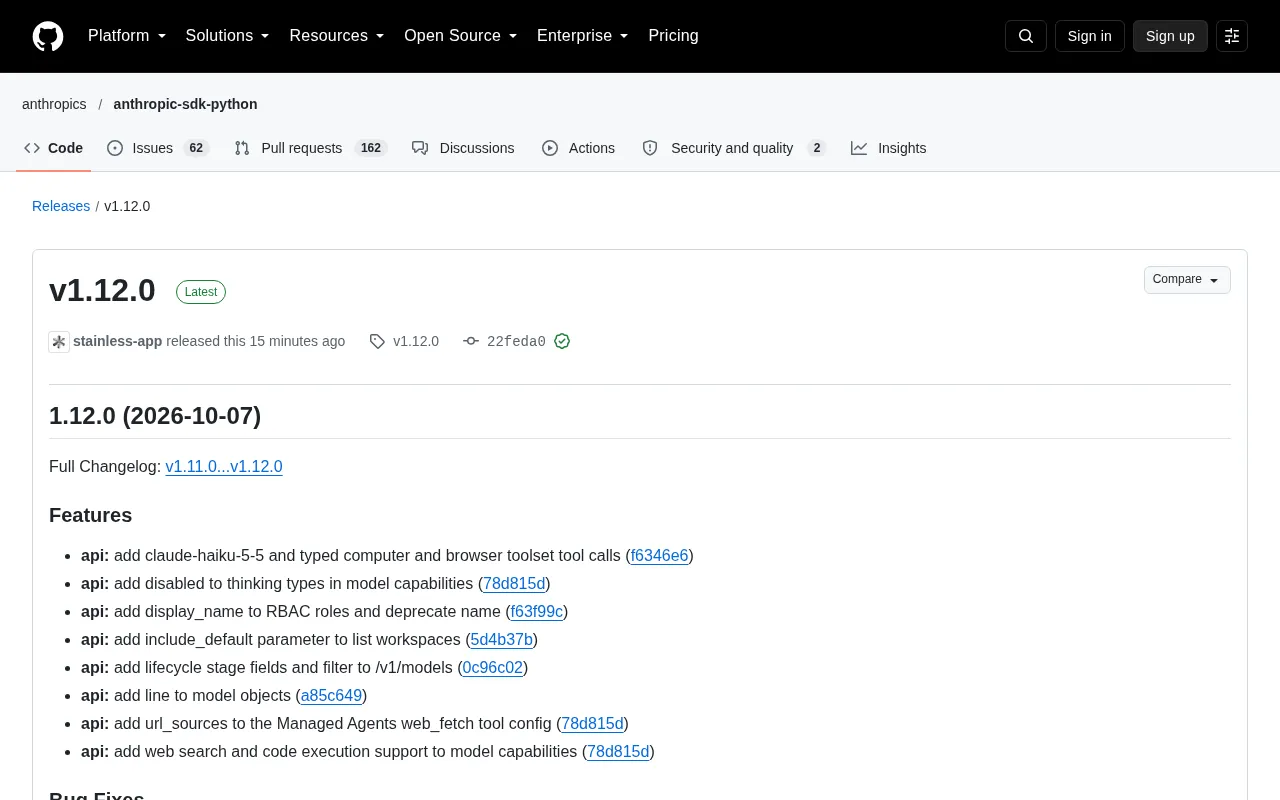Screen dimensions: 1280x800
Task: Select the v1.12.0 release title
Action: coord(102,290)
